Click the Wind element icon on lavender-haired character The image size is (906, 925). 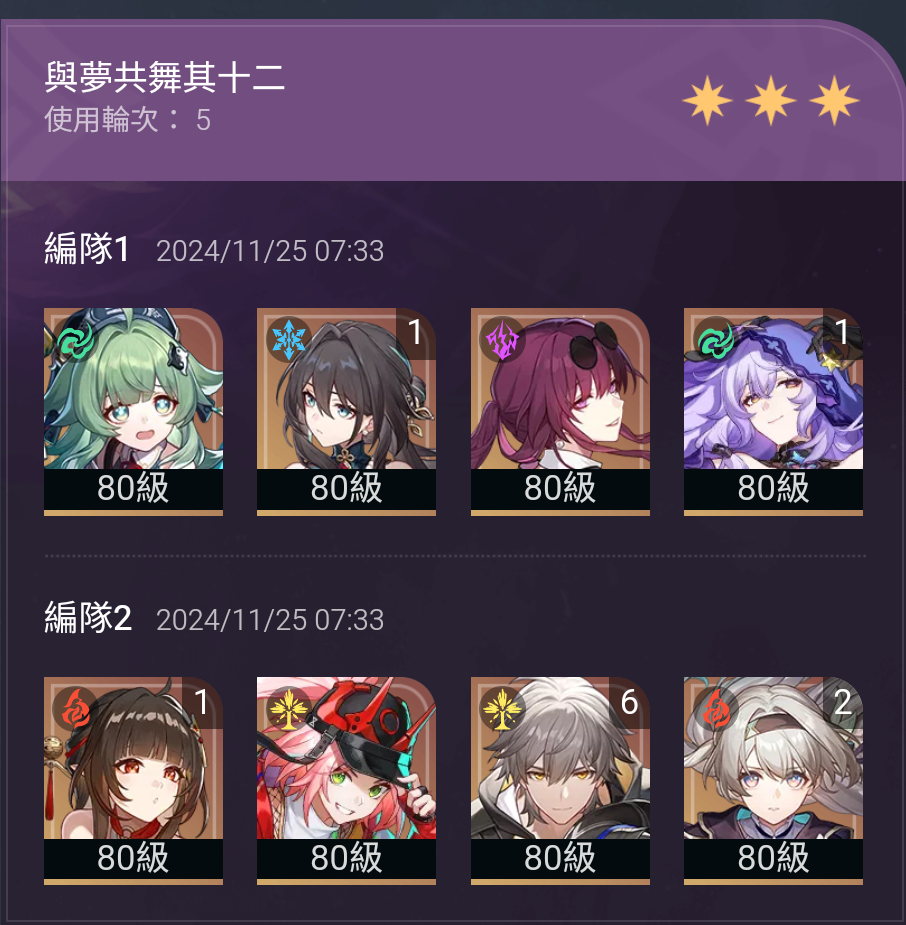point(715,340)
